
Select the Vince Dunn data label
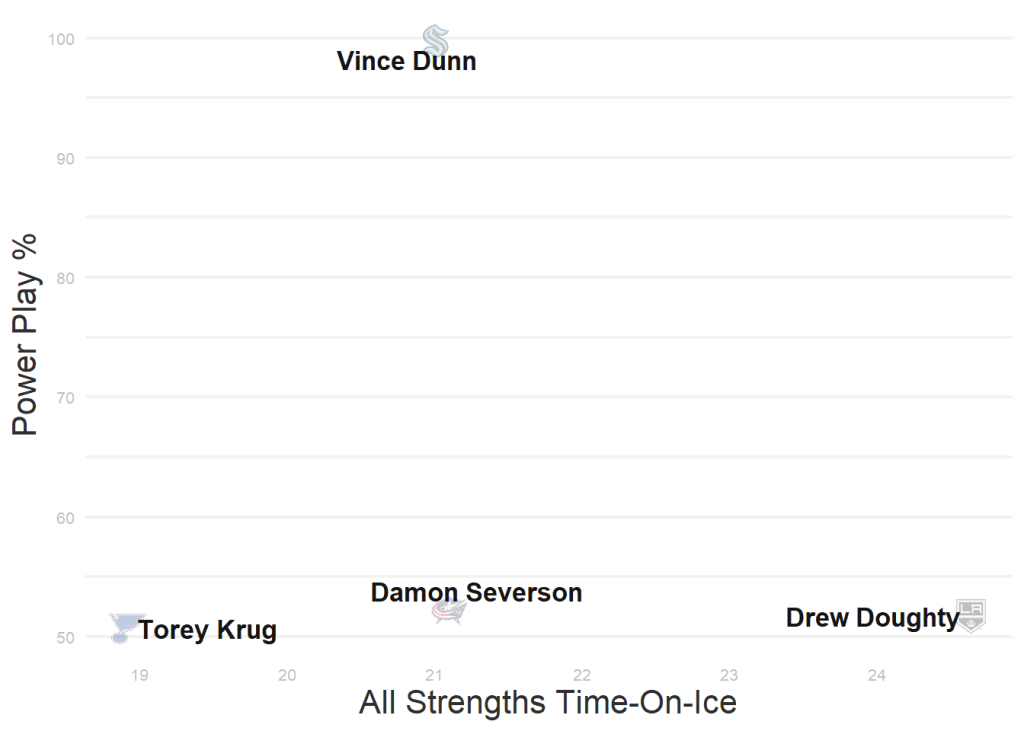coord(406,62)
